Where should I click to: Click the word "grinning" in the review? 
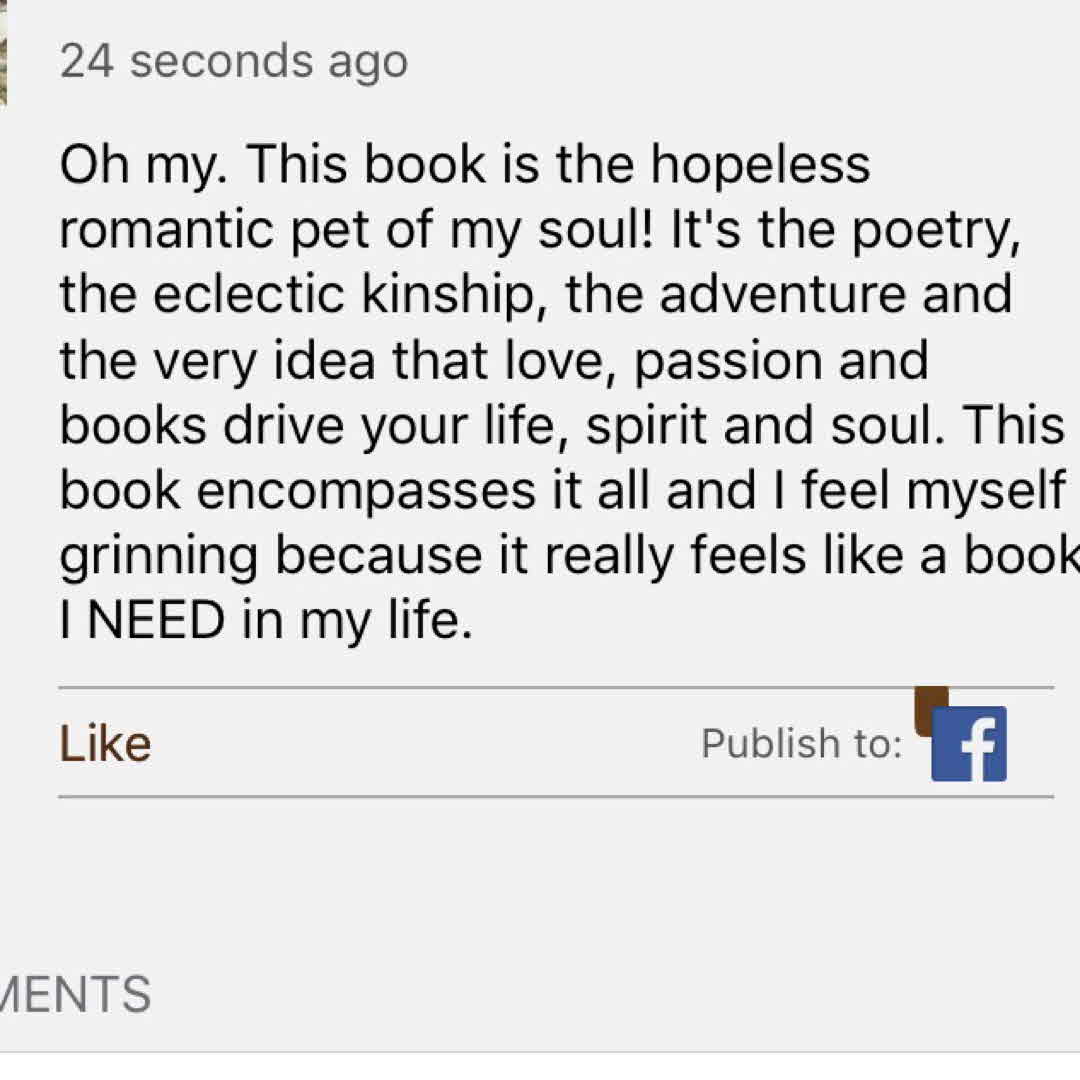click(x=159, y=557)
